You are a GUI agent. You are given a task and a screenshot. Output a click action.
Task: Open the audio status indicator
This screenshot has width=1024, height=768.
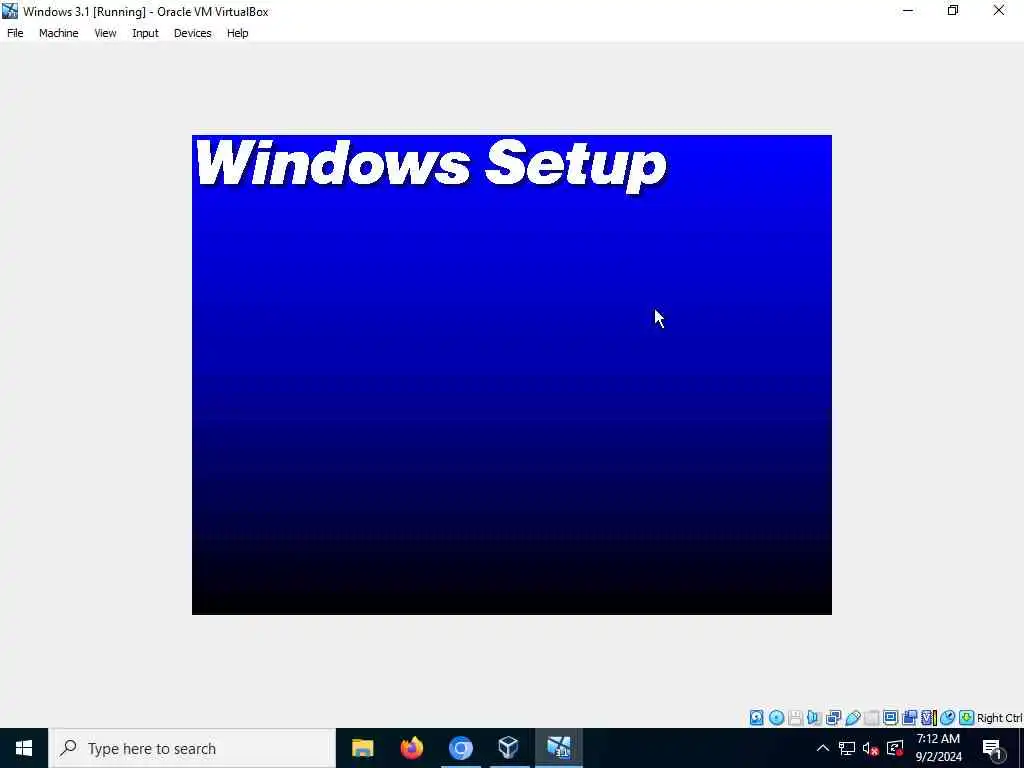814,718
